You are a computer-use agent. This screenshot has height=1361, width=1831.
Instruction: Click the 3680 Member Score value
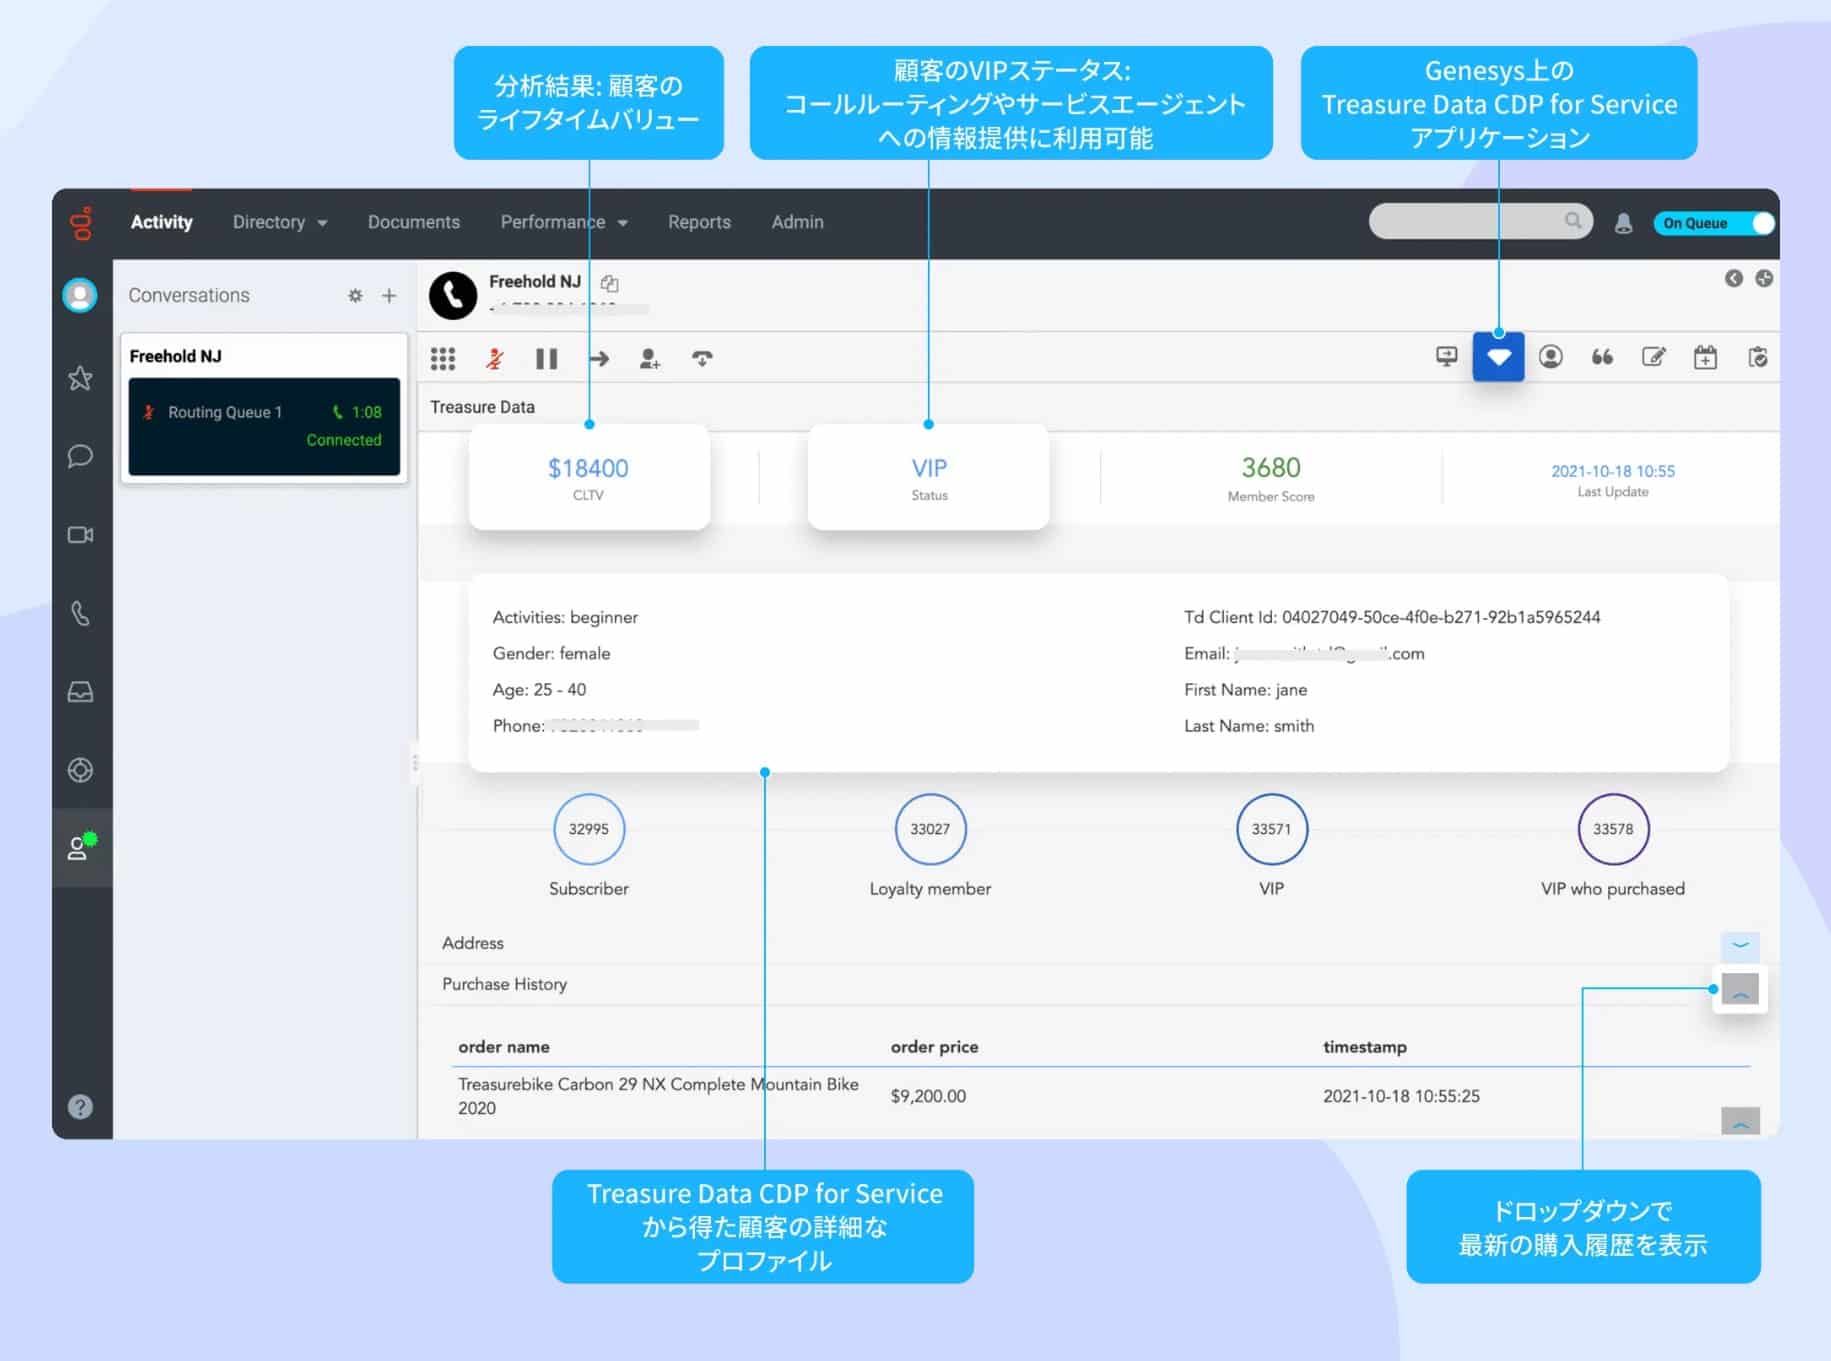pyautogui.click(x=1271, y=467)
